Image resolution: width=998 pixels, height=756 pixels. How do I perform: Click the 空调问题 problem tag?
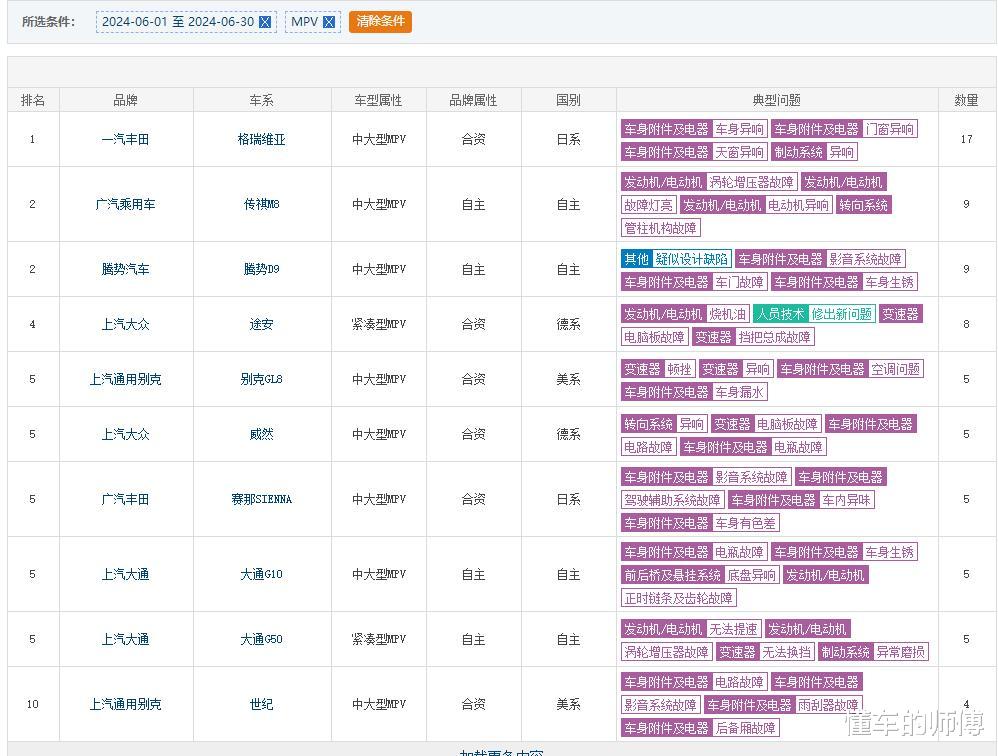click(x=896, y=369)
